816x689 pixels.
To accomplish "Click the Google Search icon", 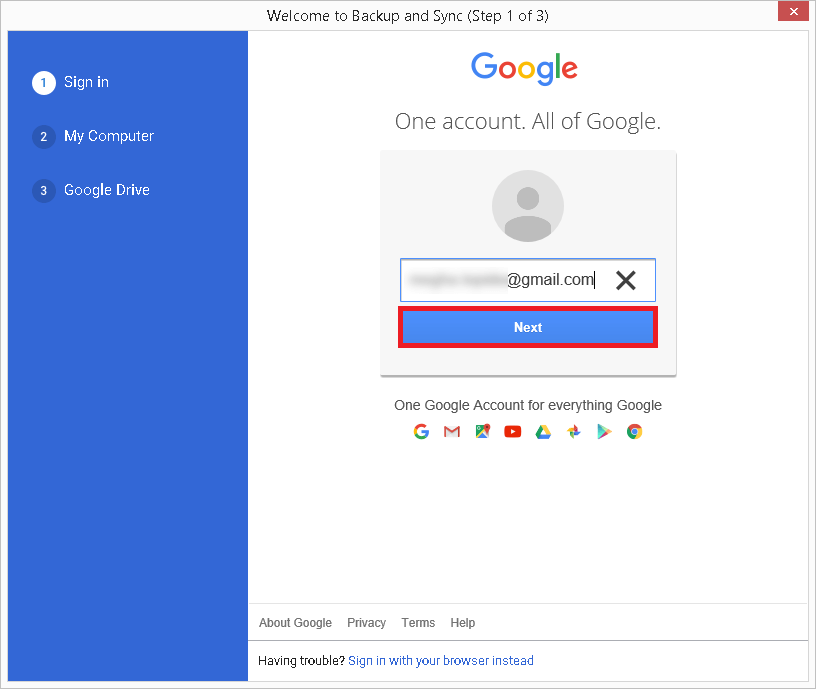I will tap(421, 431).
